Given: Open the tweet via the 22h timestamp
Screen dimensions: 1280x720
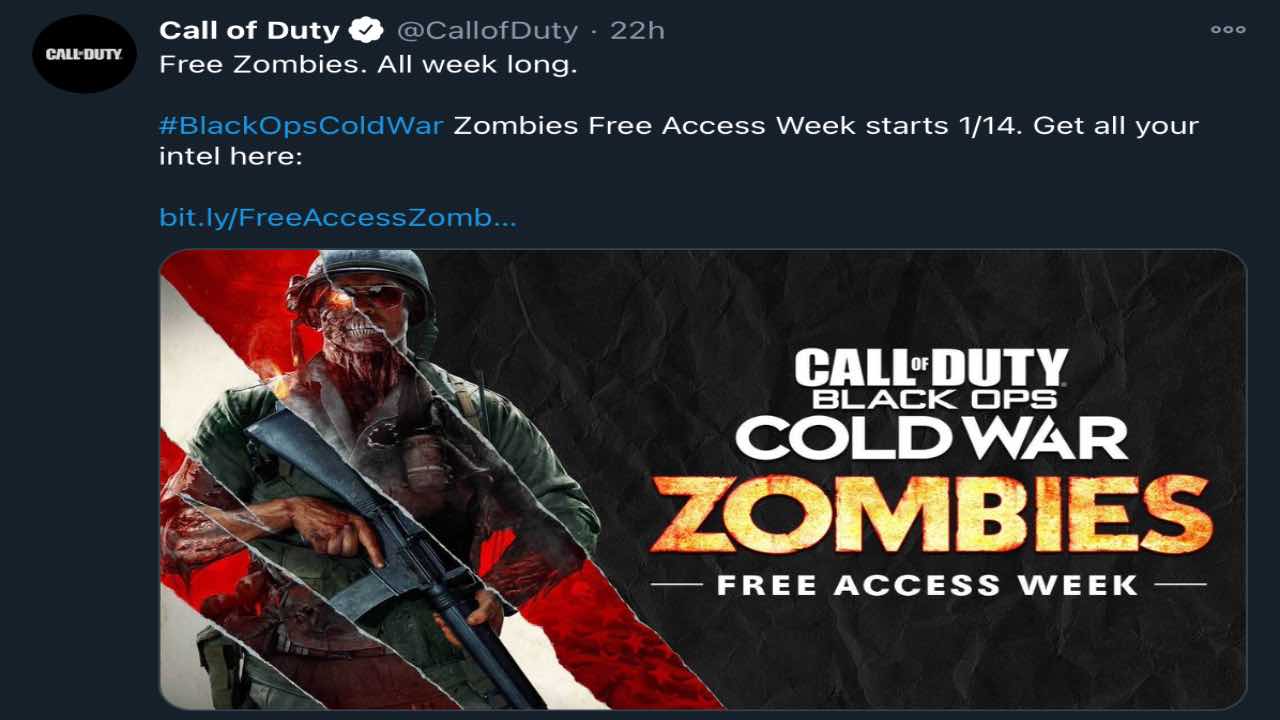Looking at the screenshot, I should click(x=637, y=30).
